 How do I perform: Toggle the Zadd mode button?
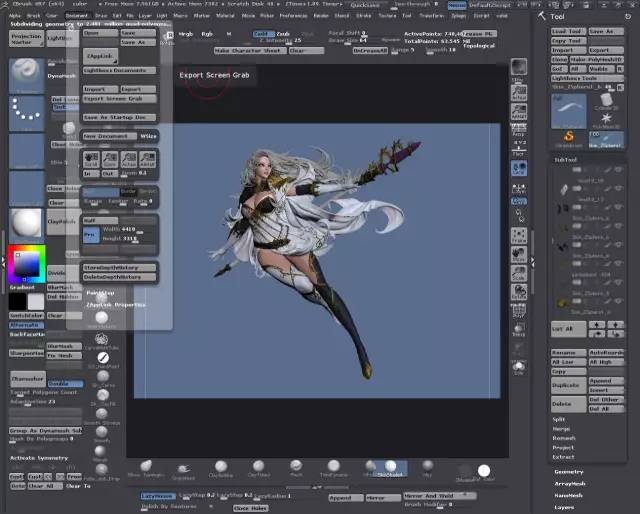(260, 33)
